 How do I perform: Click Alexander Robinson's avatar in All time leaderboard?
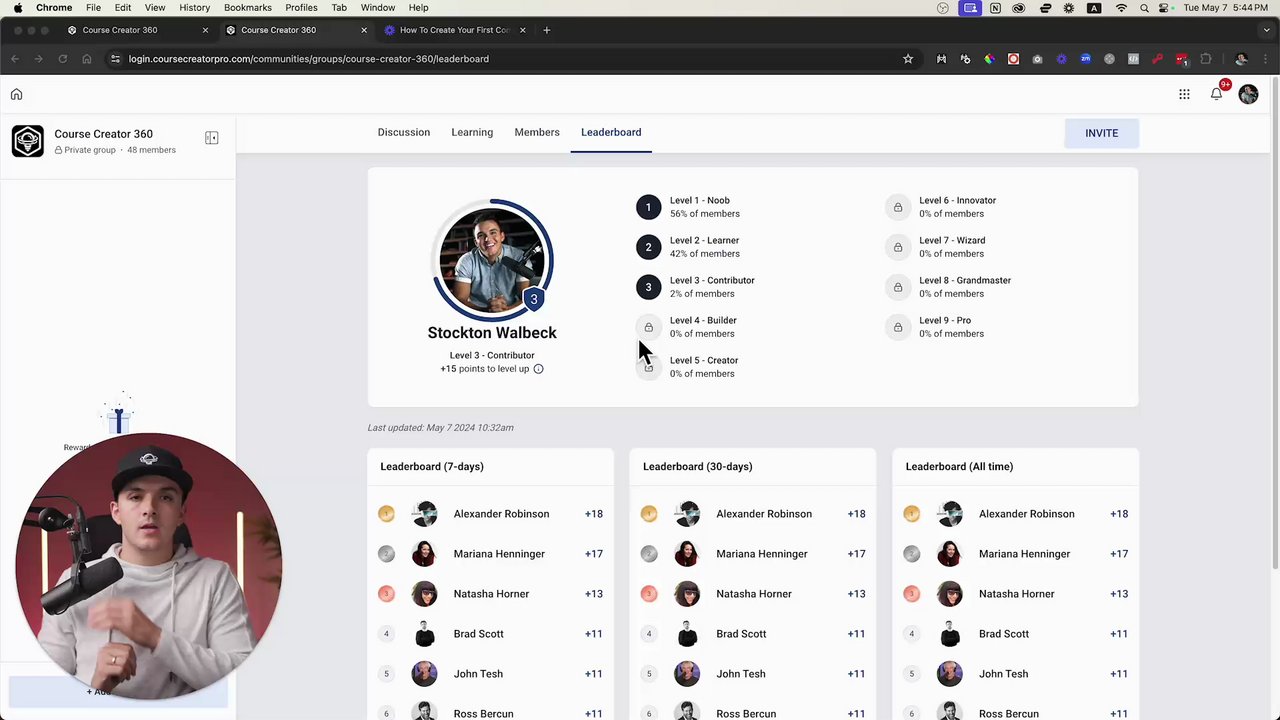click(x=950, y=514)
